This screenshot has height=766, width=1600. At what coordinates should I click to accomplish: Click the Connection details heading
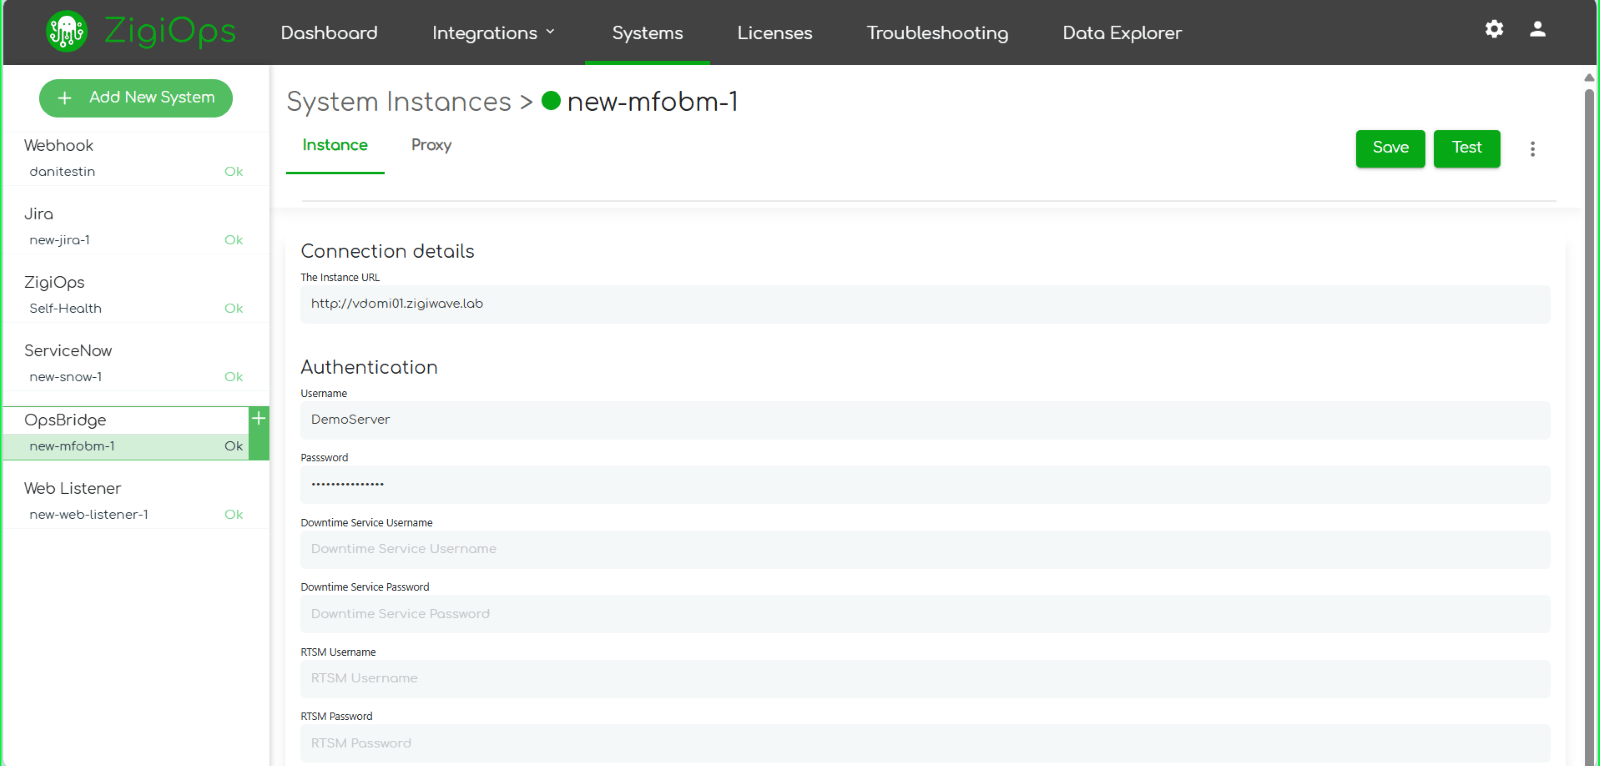pyautogui.click(x=388, y=251)
